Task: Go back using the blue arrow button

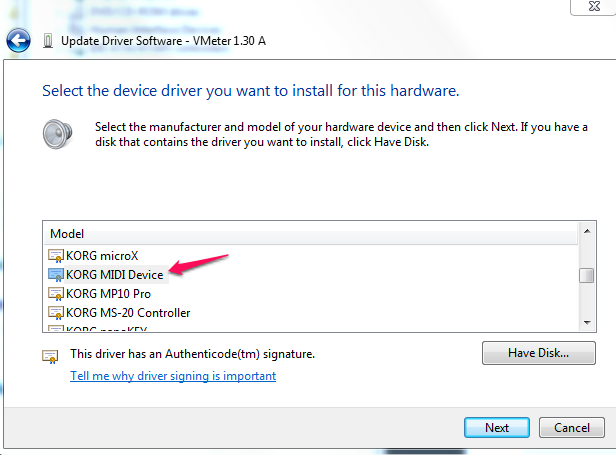Action: point(18,40)
